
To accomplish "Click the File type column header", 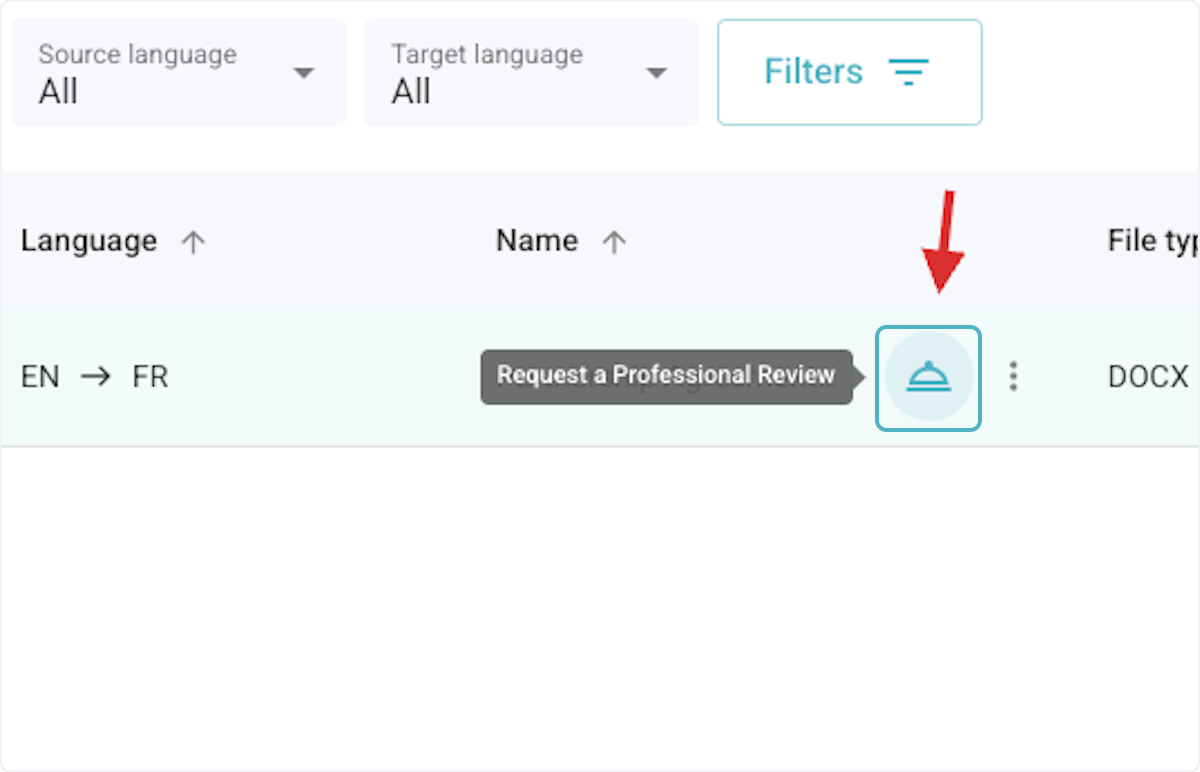I will [1152, 241].
